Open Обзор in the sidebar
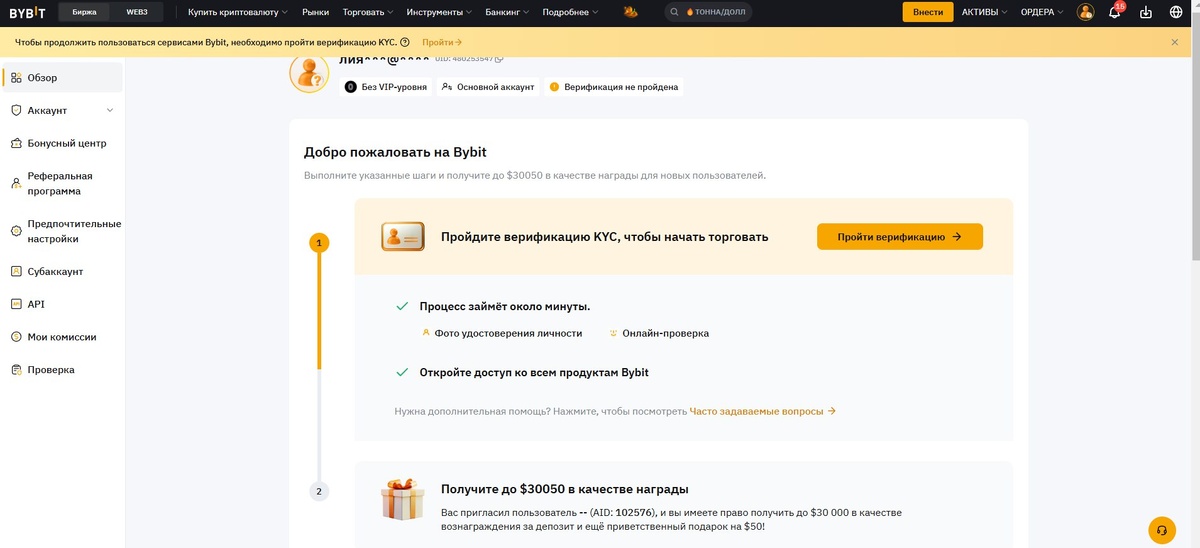Image resolution: width=1200 pixels, height=548 pixels. point(62,78)
